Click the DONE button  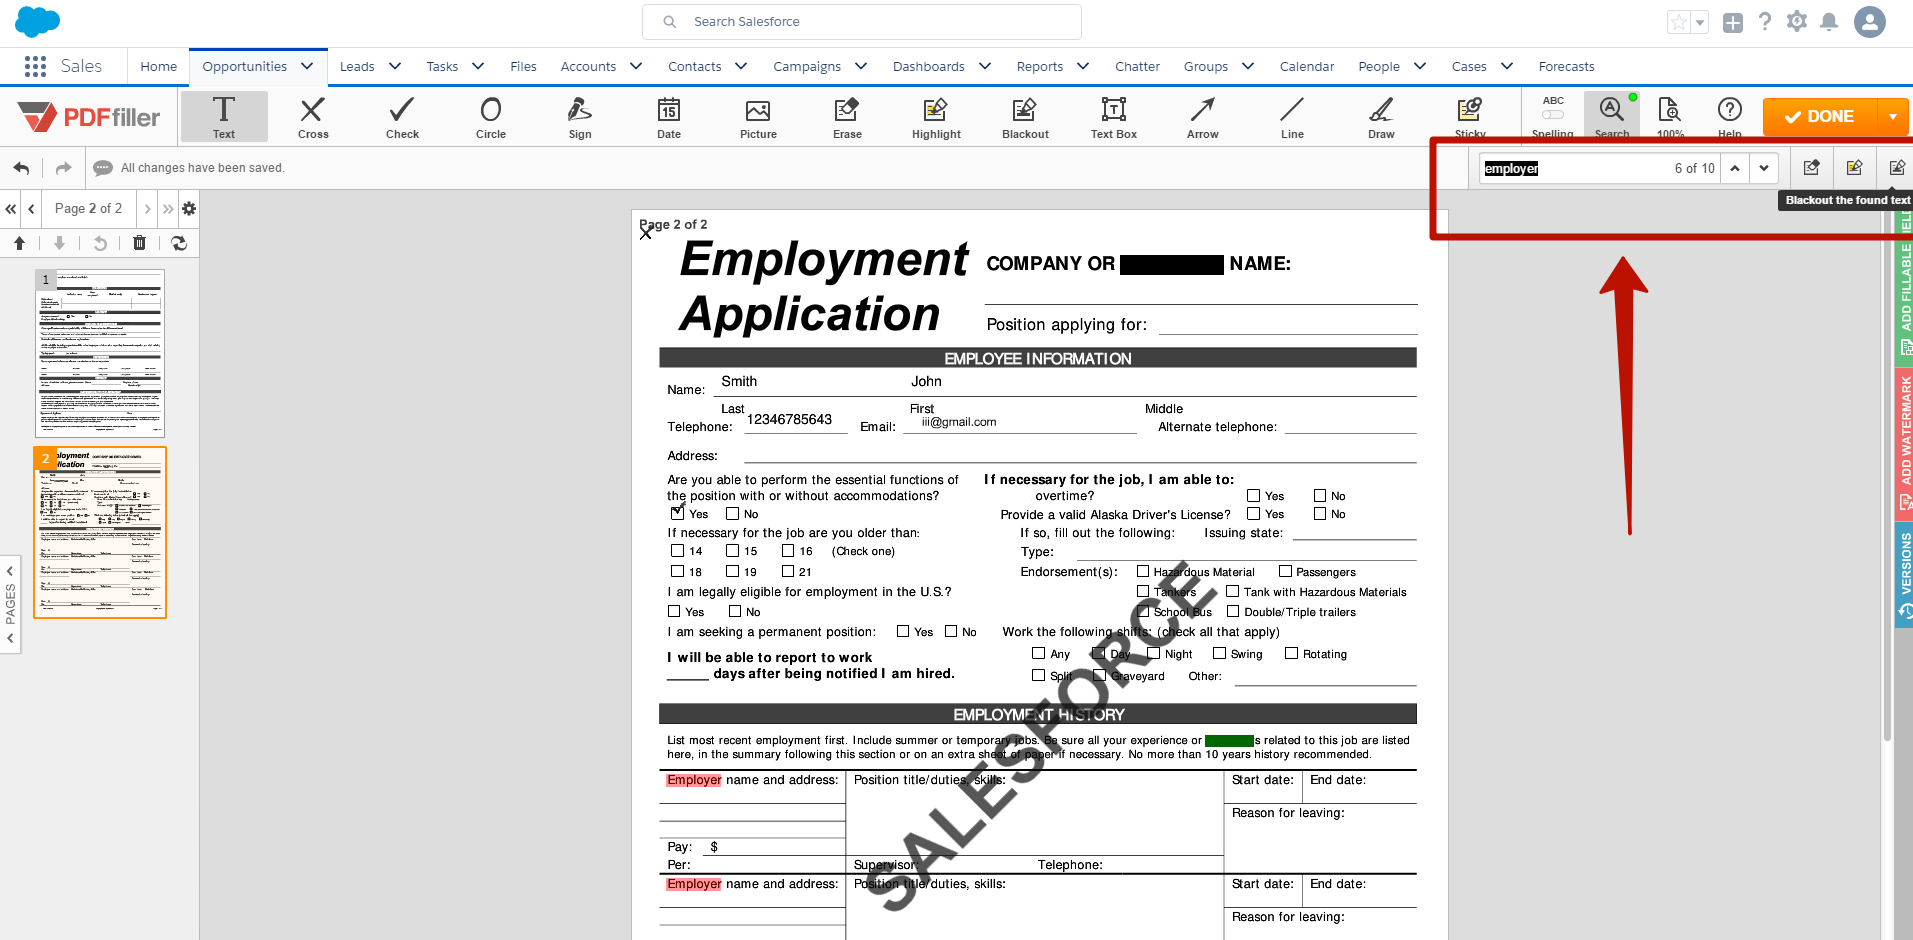pos(1820,116)
